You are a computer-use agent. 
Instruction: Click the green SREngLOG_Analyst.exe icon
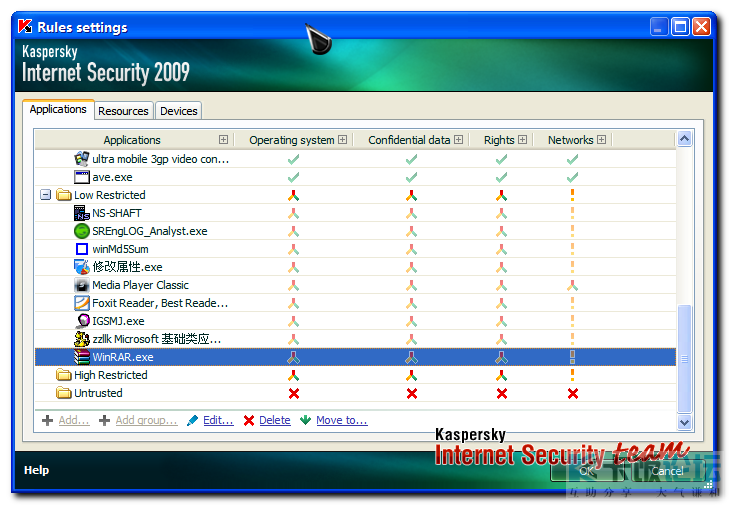81,231
